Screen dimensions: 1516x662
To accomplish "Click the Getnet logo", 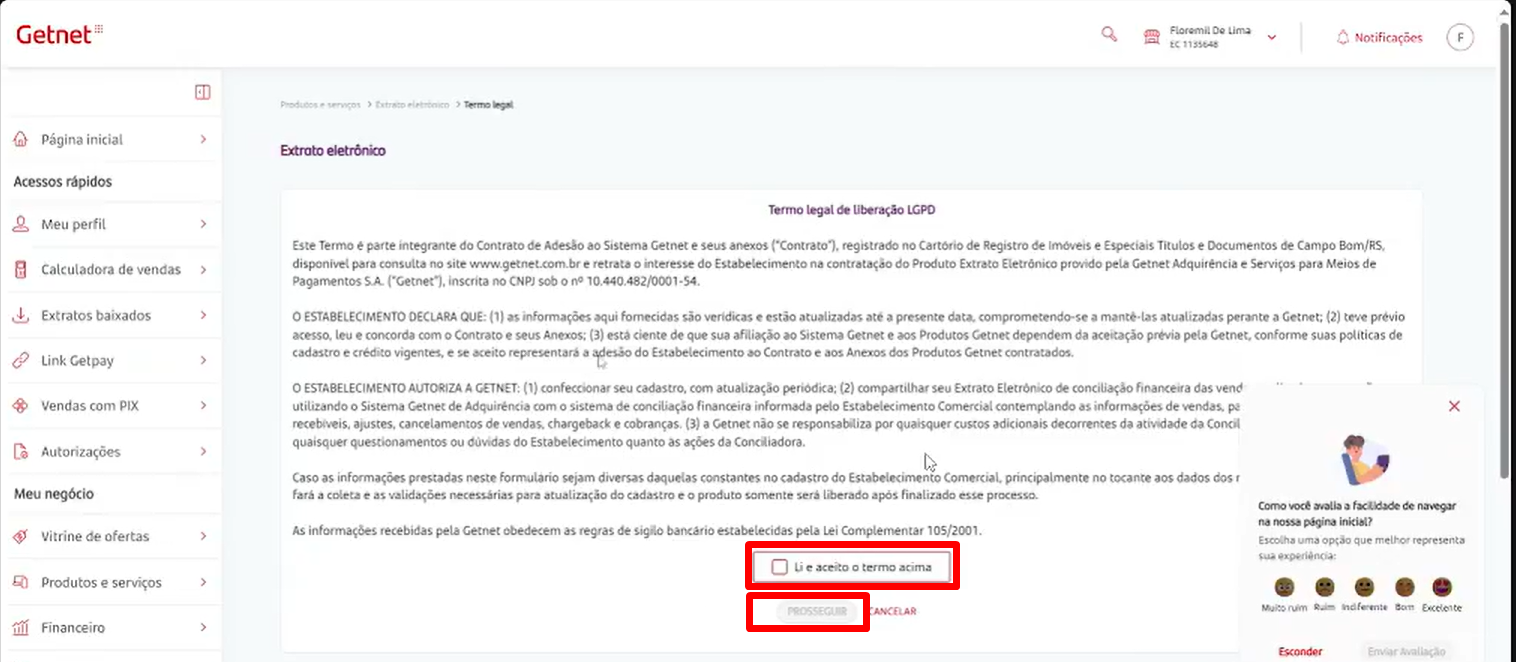I will pos(59,34).
